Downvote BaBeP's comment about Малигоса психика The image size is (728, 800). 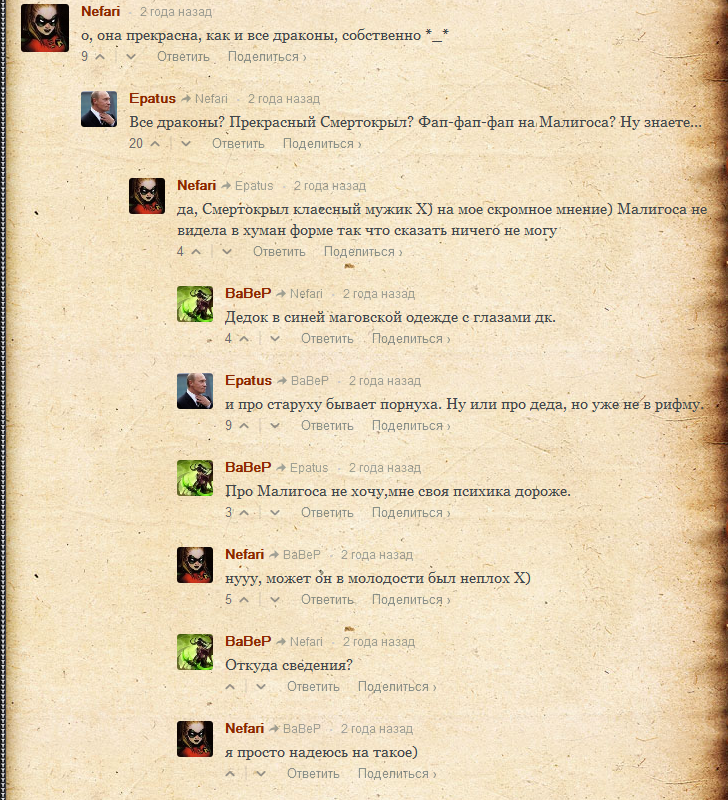pos(275,513)
